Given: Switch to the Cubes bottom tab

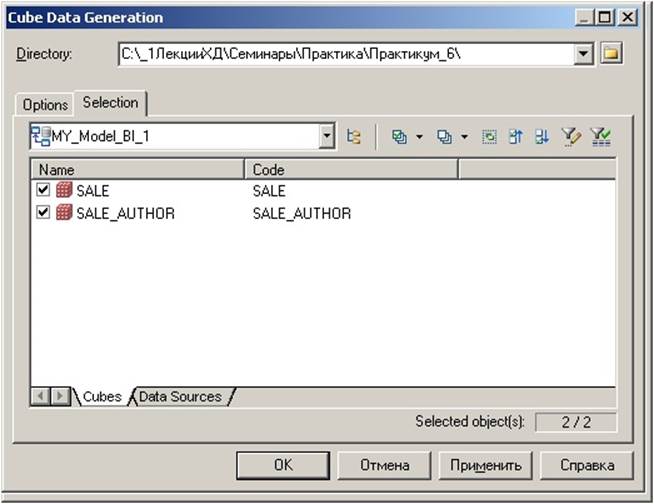Looking at the screenshot, I should tap(102, 396).
